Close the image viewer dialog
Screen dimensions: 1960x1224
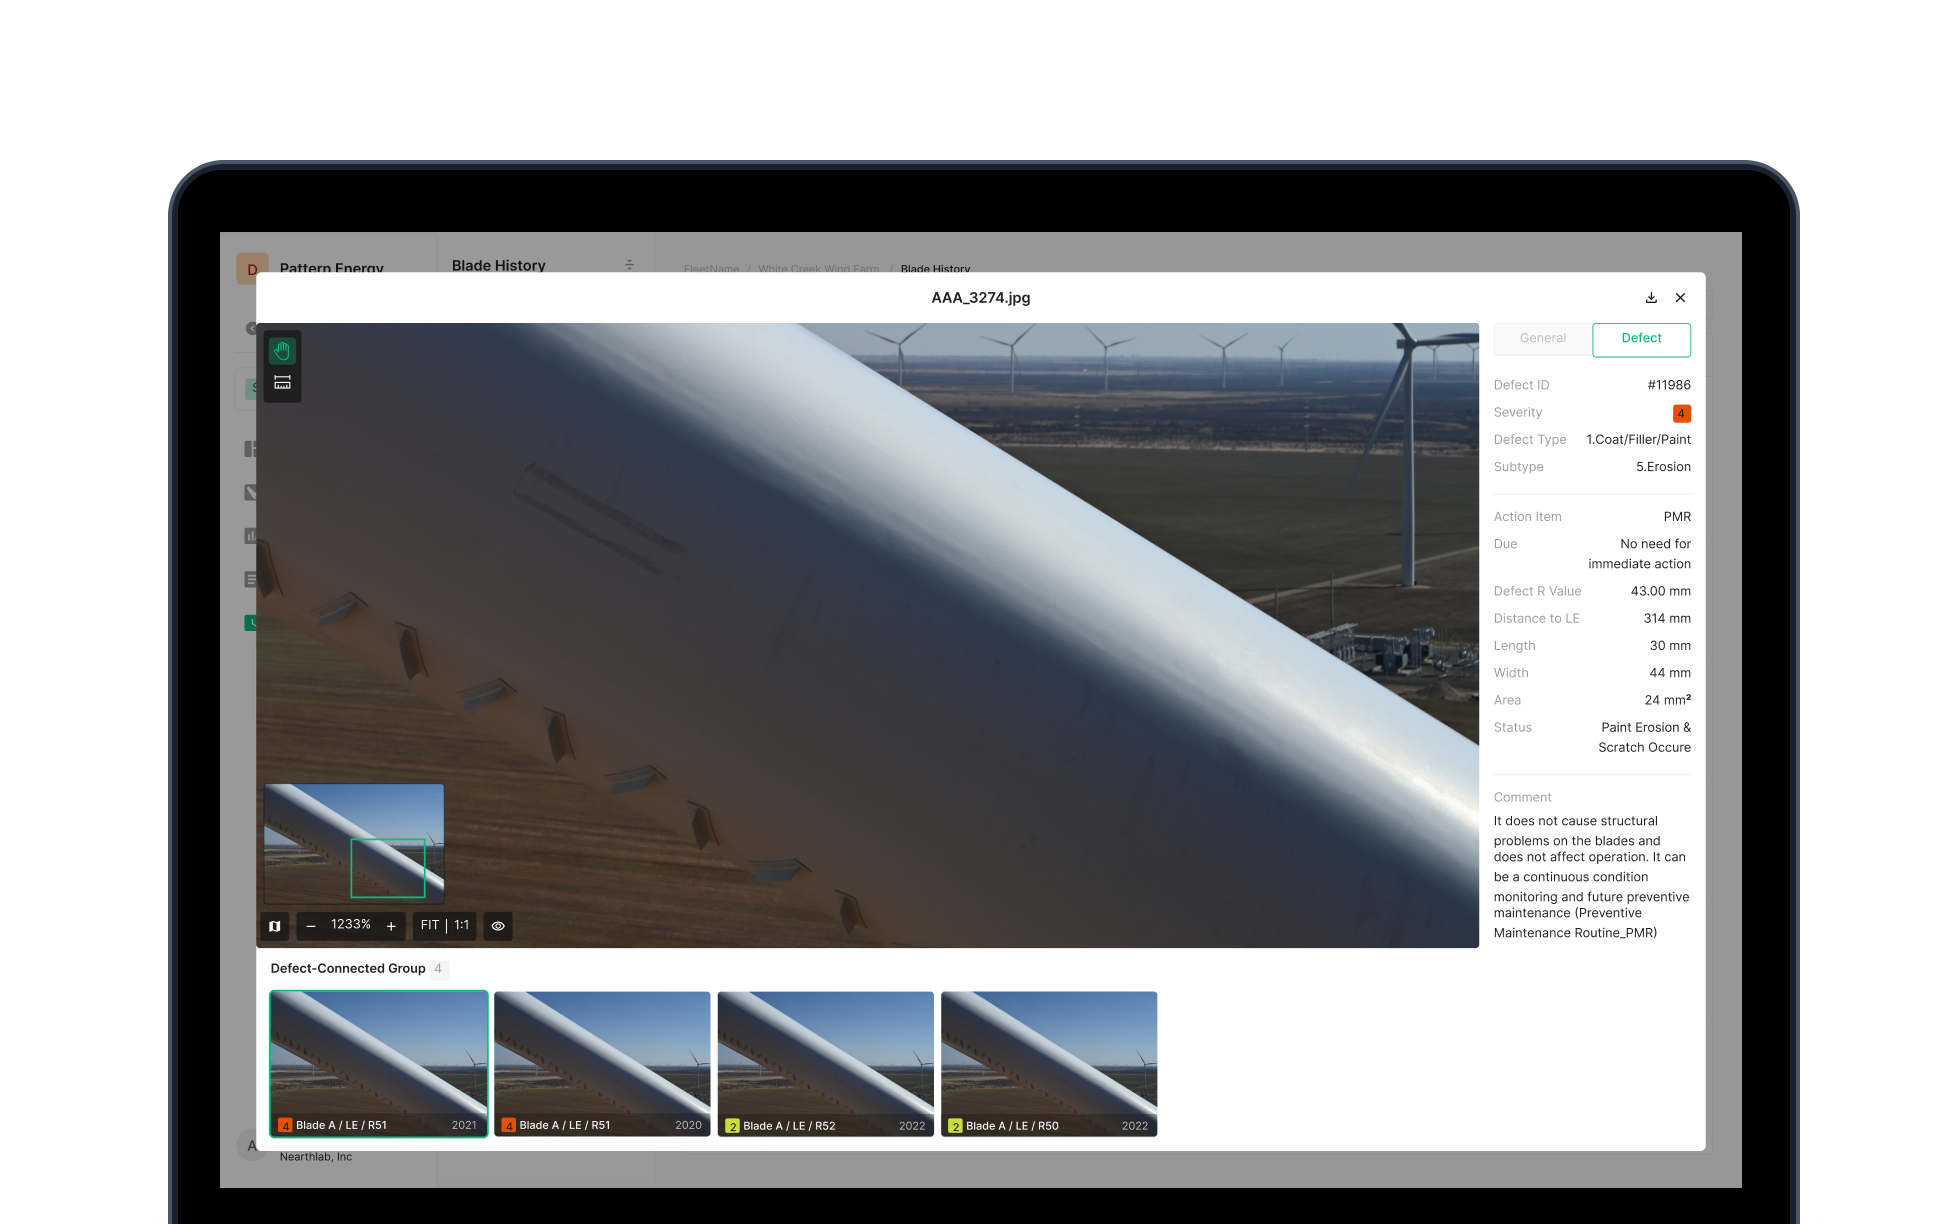click(x=1680, y=298)
